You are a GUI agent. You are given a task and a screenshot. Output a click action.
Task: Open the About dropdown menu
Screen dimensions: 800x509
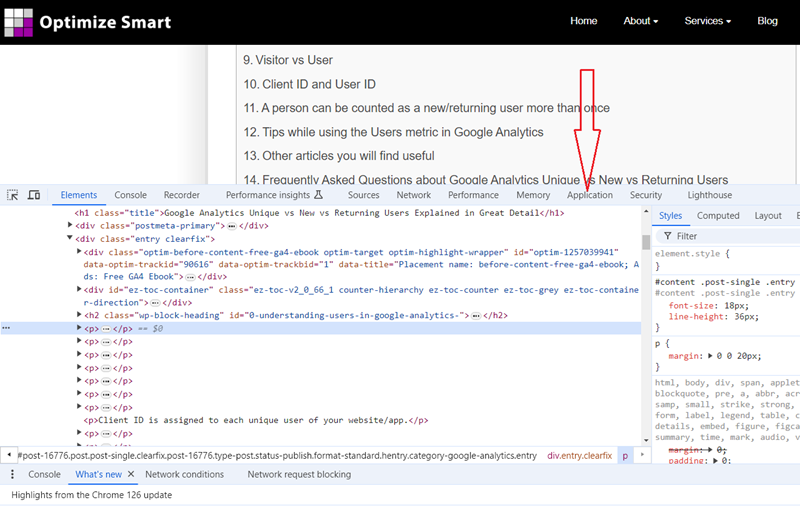point(641,21)
